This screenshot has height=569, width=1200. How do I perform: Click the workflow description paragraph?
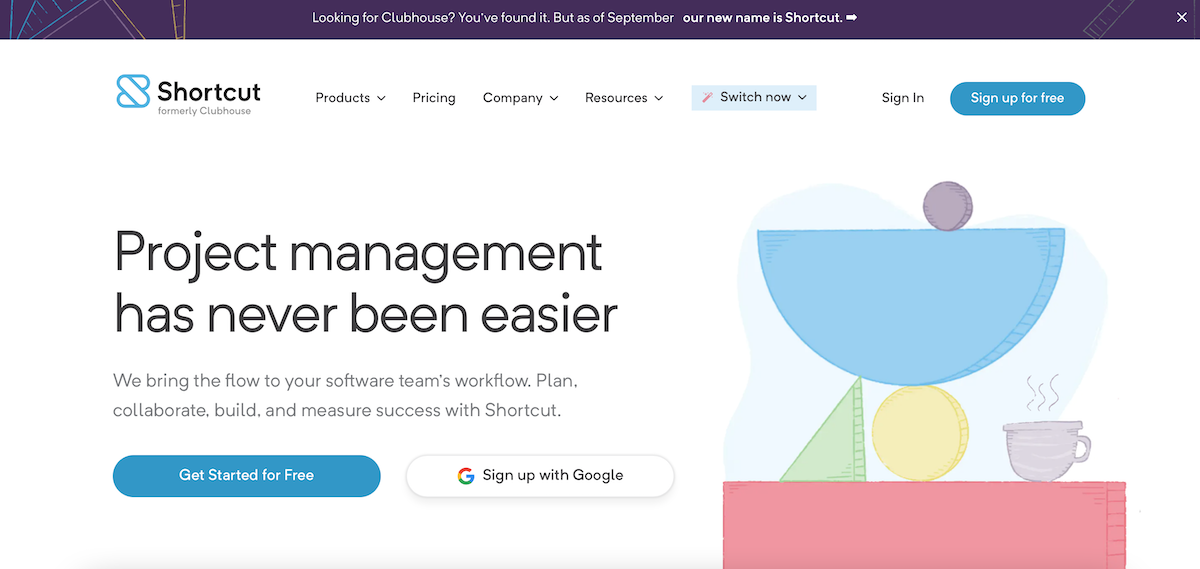coord(345,396)
